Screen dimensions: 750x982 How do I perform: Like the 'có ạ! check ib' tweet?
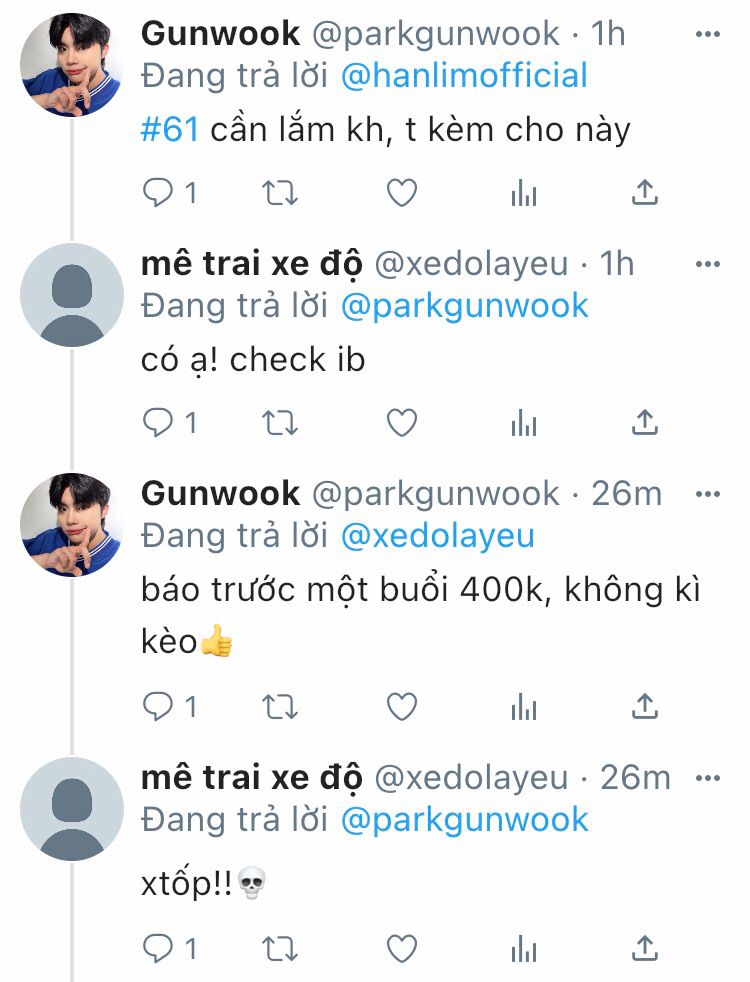[x=401, y=423]
